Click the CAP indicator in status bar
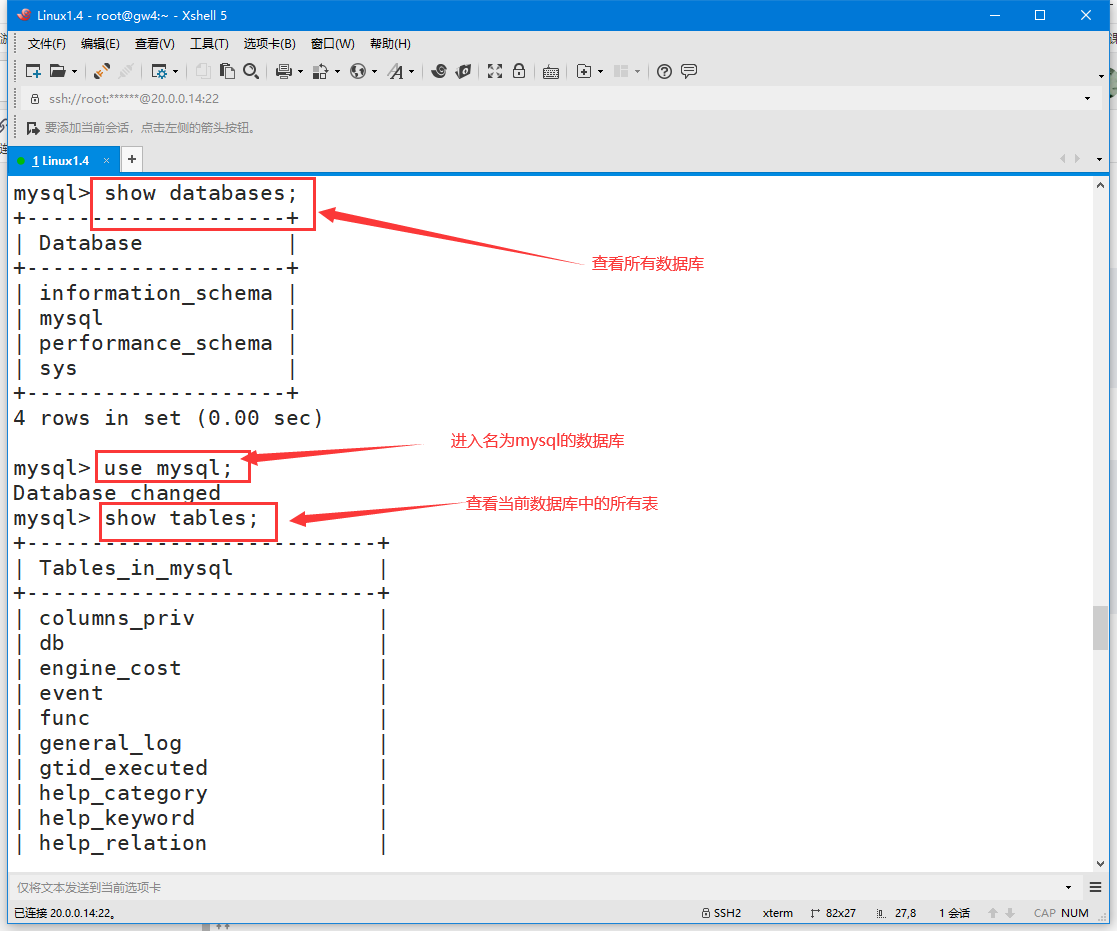Viewport: 1117px width, 931px height. pos(1044,912)
